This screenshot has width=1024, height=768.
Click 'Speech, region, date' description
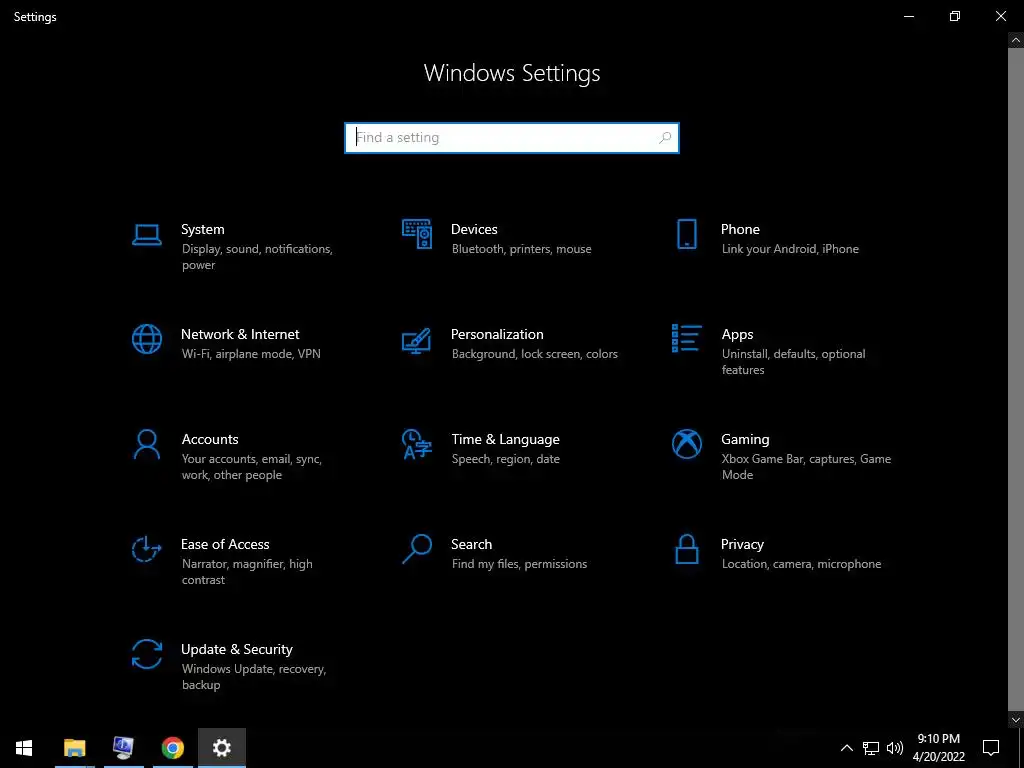pyautogui.click(x=505, y=459)
